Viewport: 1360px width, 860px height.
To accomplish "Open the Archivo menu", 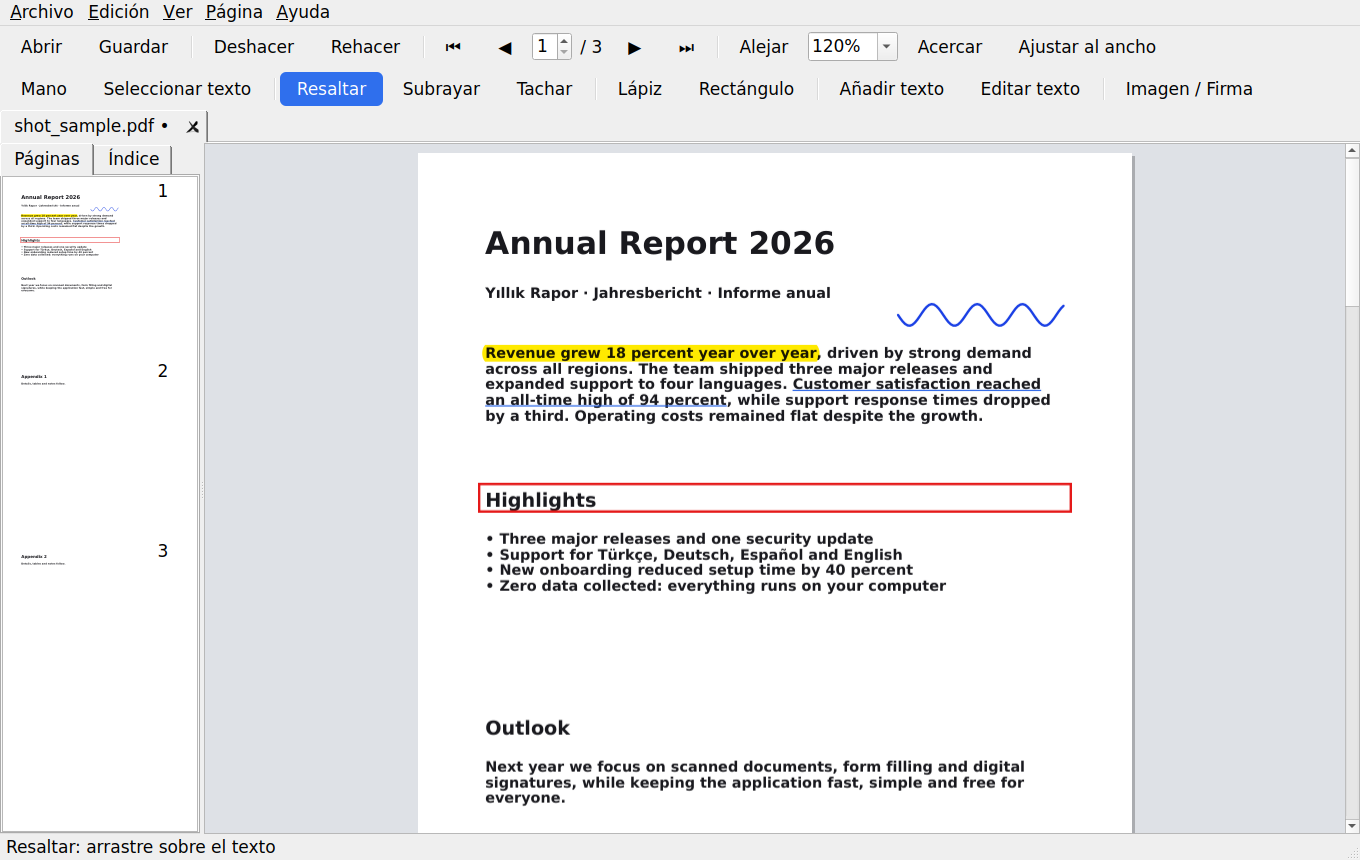I will tap(41, 12).
